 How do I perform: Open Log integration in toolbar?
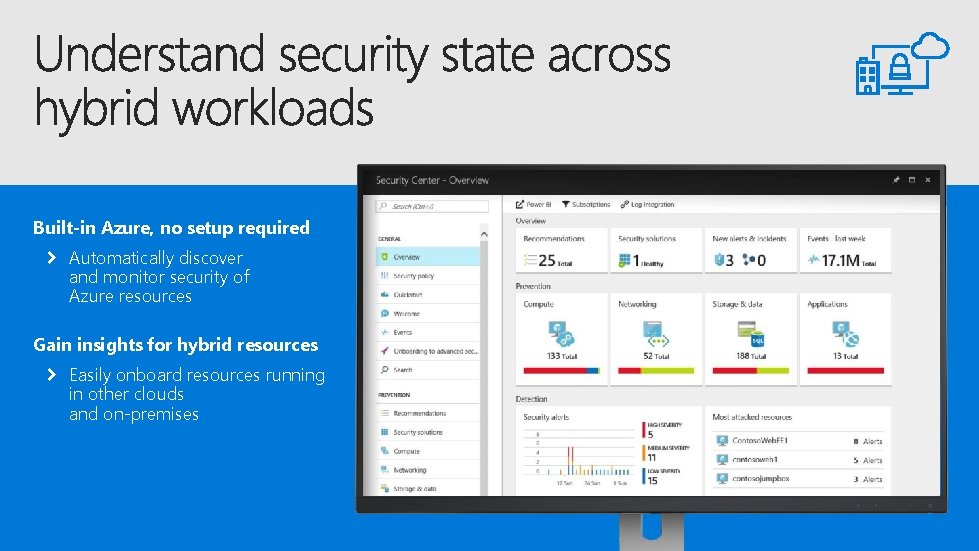click(647, 204)
